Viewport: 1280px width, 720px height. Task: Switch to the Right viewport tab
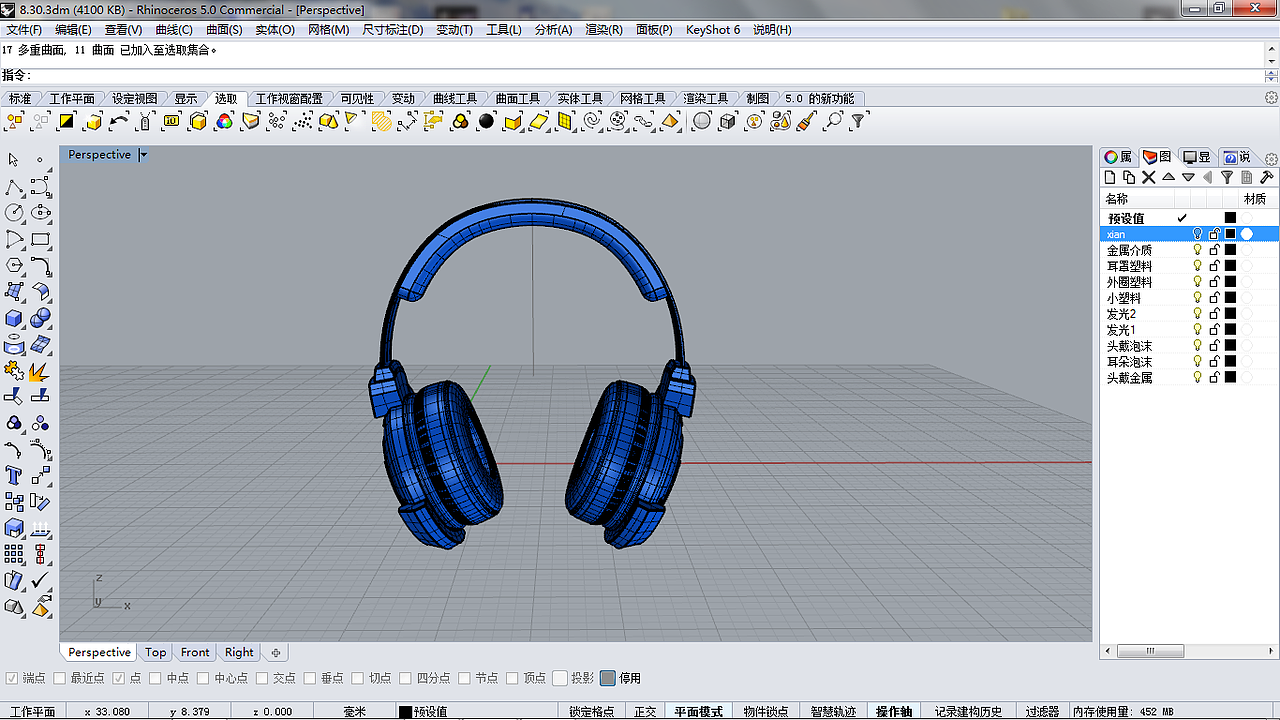239,652
